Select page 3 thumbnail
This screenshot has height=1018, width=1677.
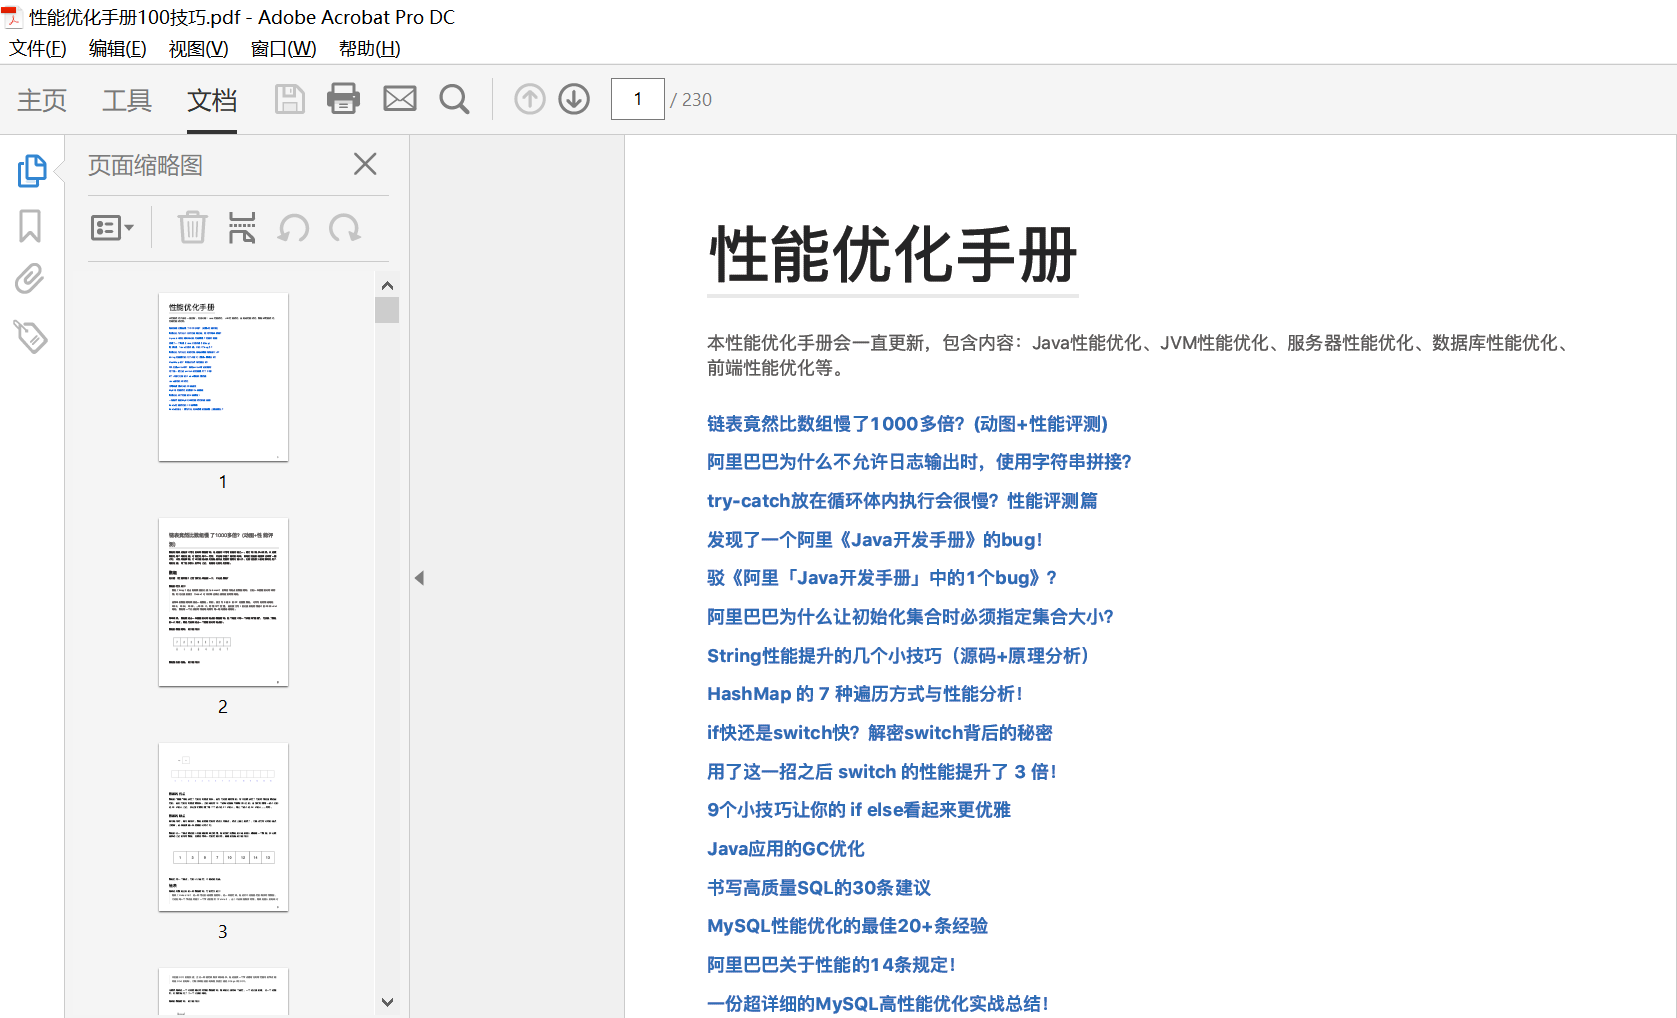[x=223, y=827]
